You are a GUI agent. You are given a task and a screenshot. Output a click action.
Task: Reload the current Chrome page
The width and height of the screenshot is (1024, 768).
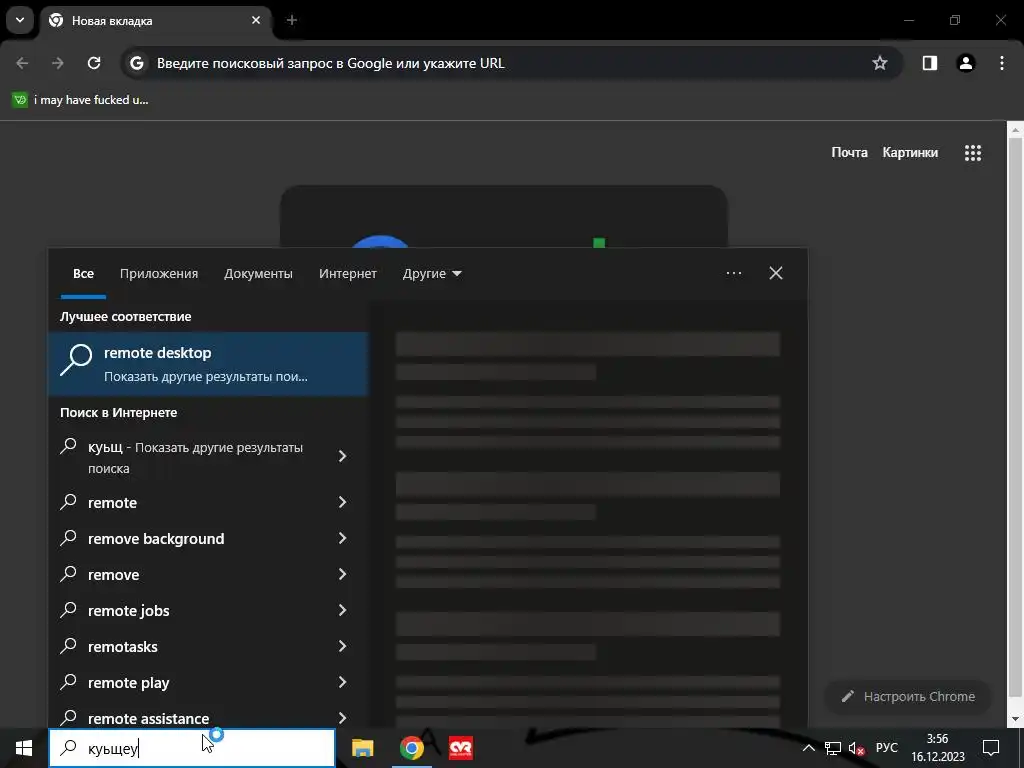(94, 63)
